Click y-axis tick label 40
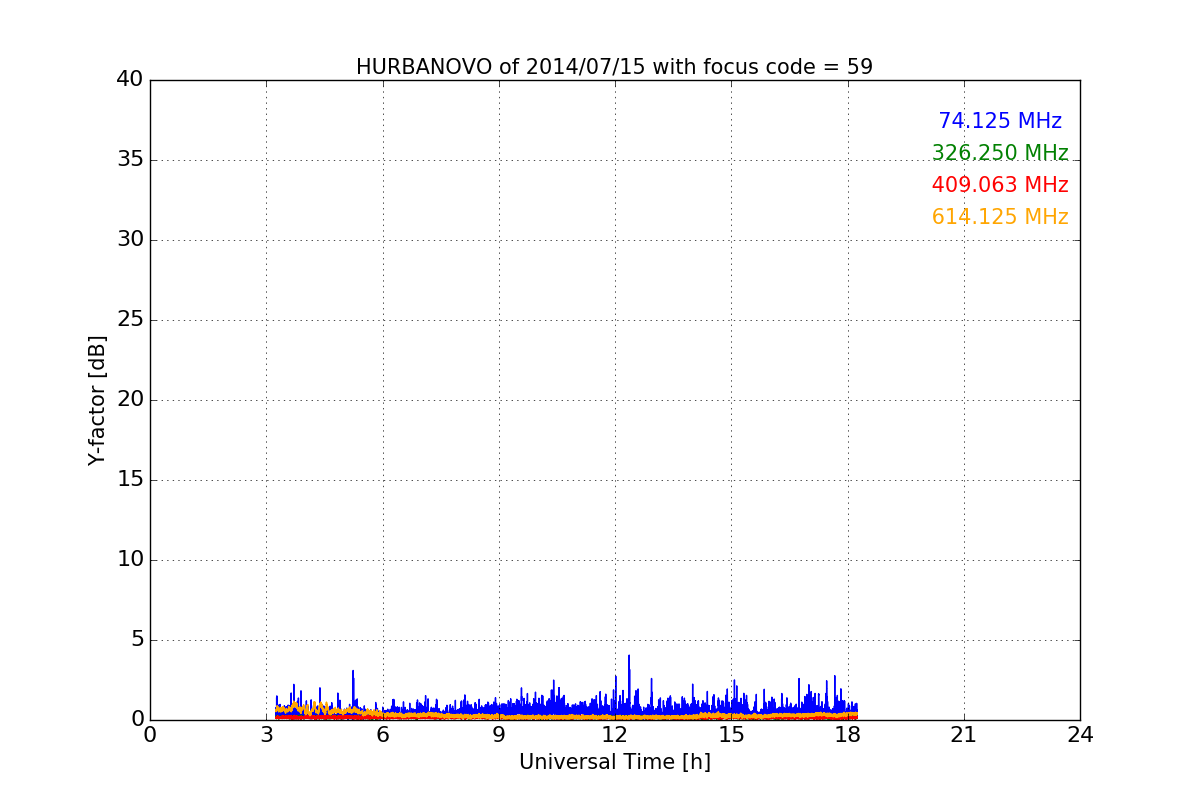The image size is (1200, 800). (130, 79)
